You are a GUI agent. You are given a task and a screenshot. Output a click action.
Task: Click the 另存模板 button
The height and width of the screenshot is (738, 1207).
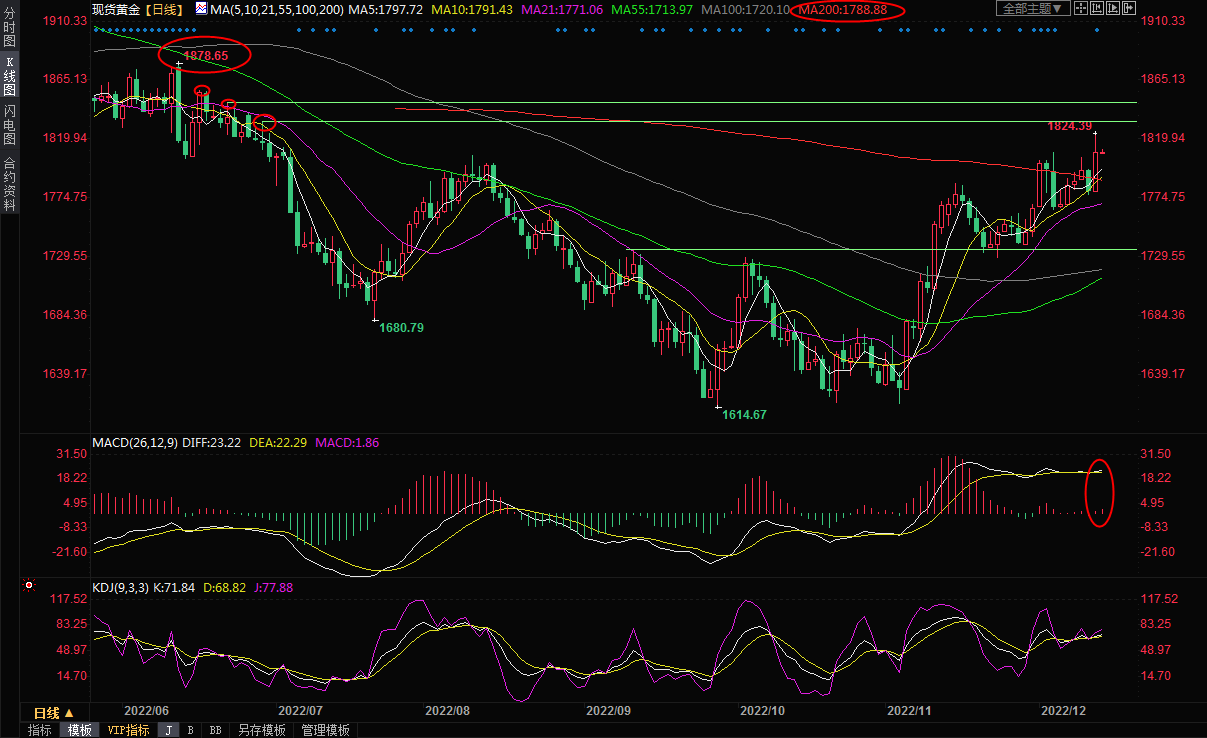click(262, 730)
